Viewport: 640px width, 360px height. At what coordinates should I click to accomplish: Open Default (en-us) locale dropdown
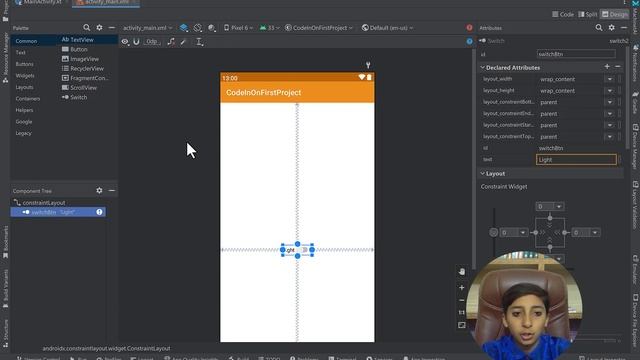387,28
